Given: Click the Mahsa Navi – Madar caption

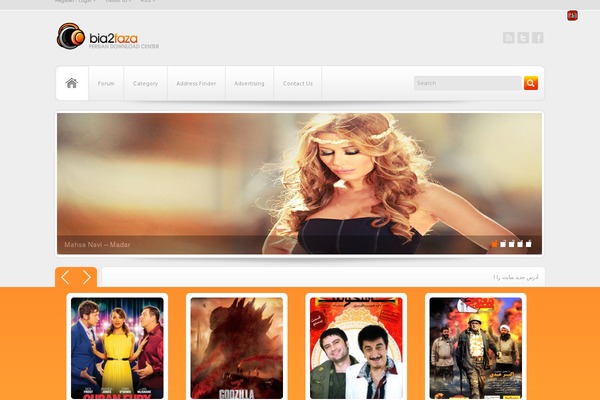Looking at the screenshot, I should pos(97,245).
